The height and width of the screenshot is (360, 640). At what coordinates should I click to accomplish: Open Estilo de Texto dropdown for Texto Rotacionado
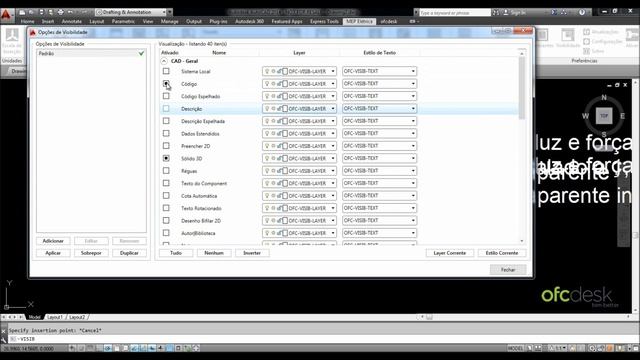tap(379, 208)
